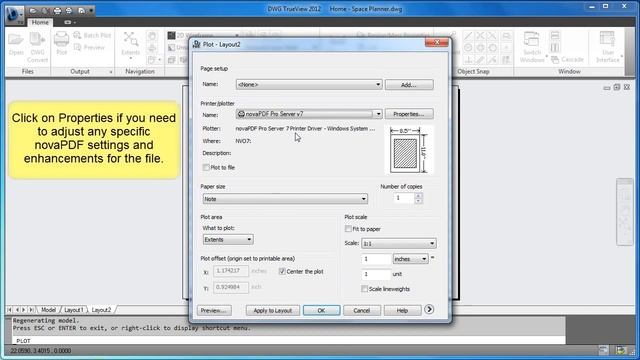Expand more options with the round arrow button

(x=429, y=309)
